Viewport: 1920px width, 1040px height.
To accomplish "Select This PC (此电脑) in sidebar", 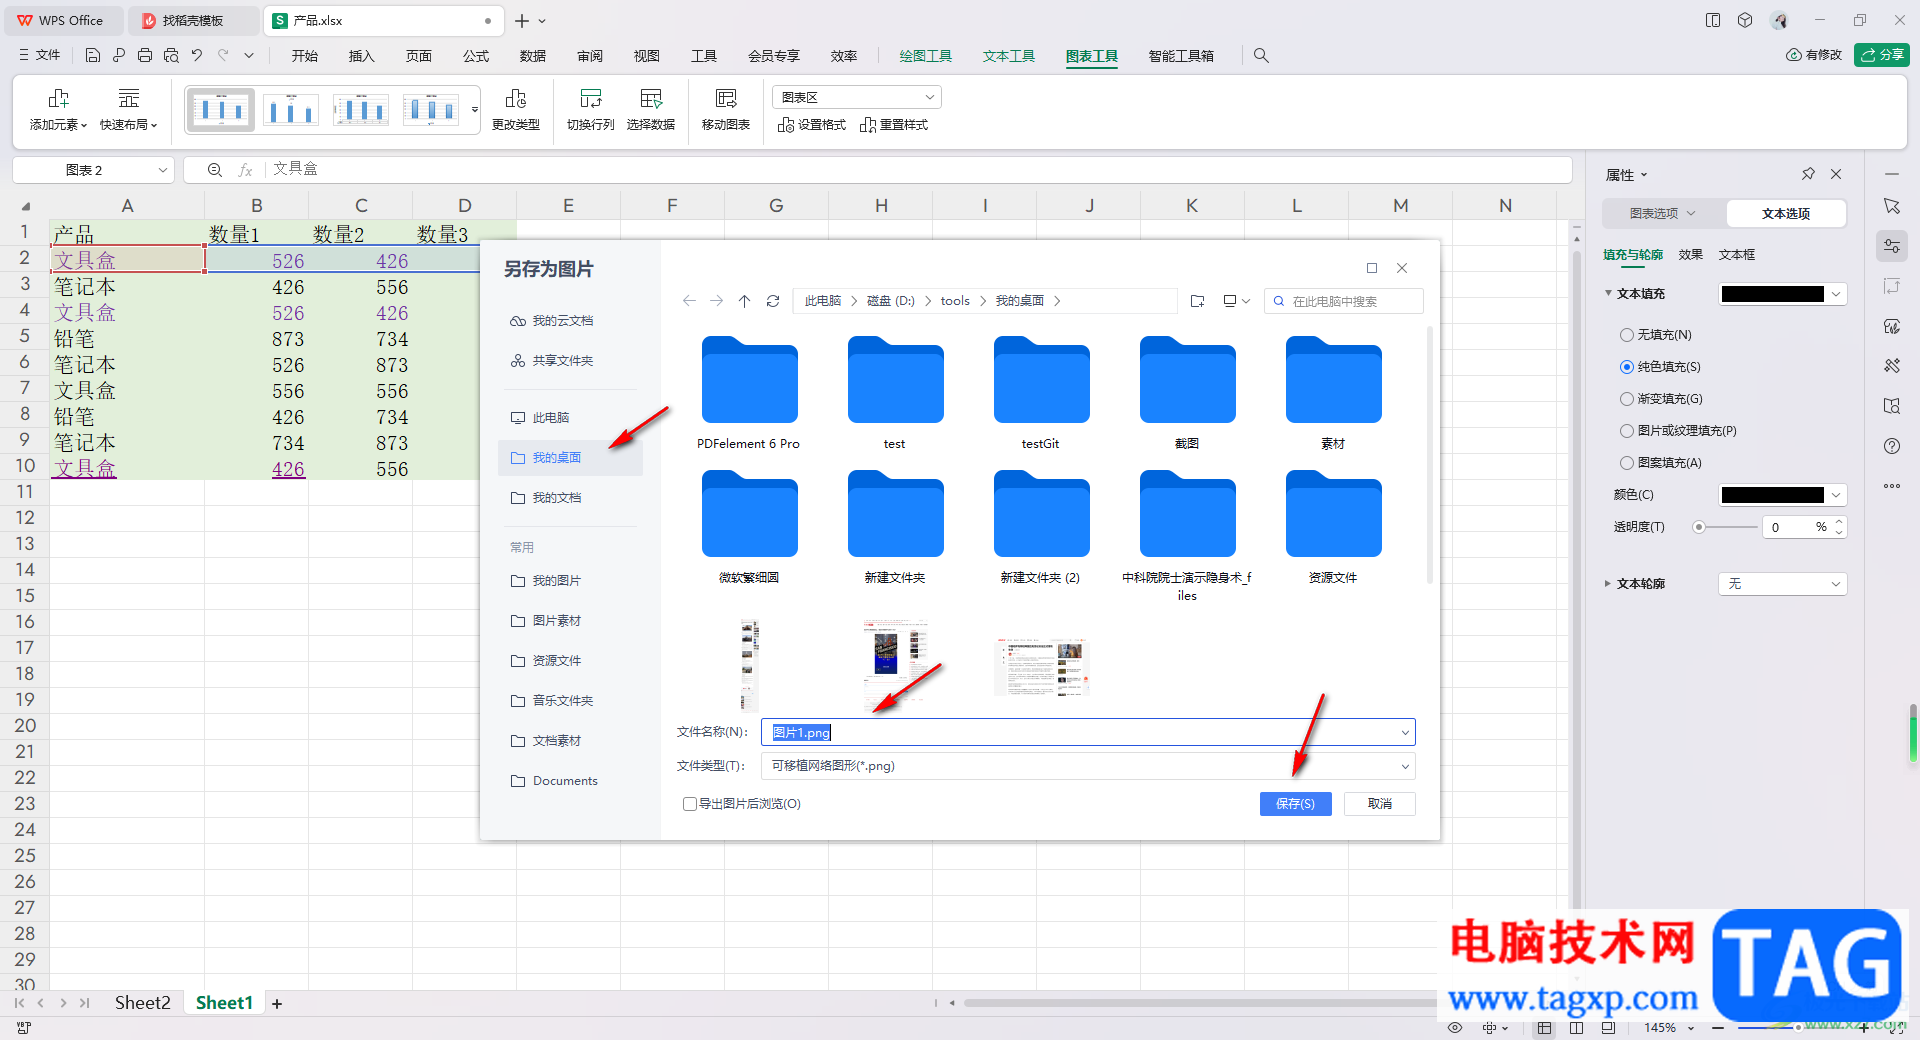I will (x=540, y=418).
